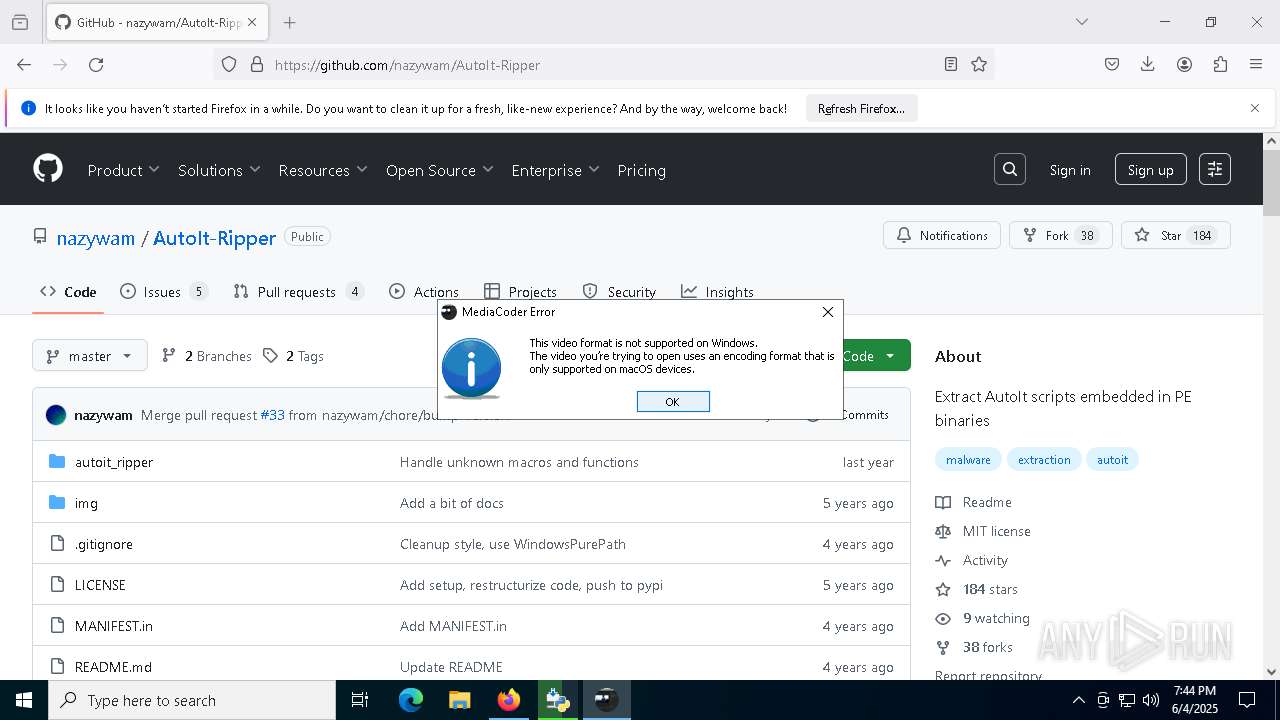
Task: Open the master branch dropdown
Action: coord(90,356)
